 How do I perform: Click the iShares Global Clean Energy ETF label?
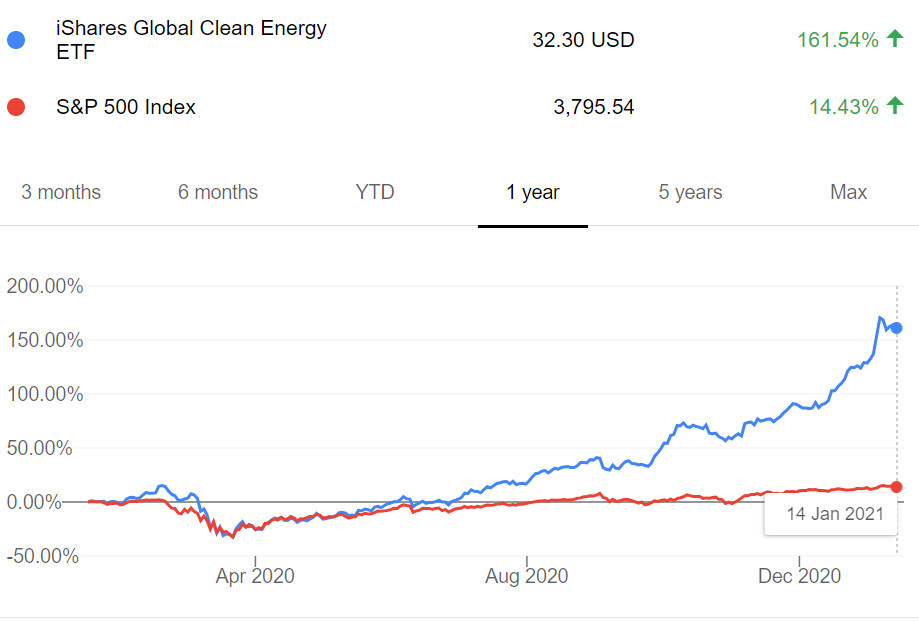(x=190, y=40)
